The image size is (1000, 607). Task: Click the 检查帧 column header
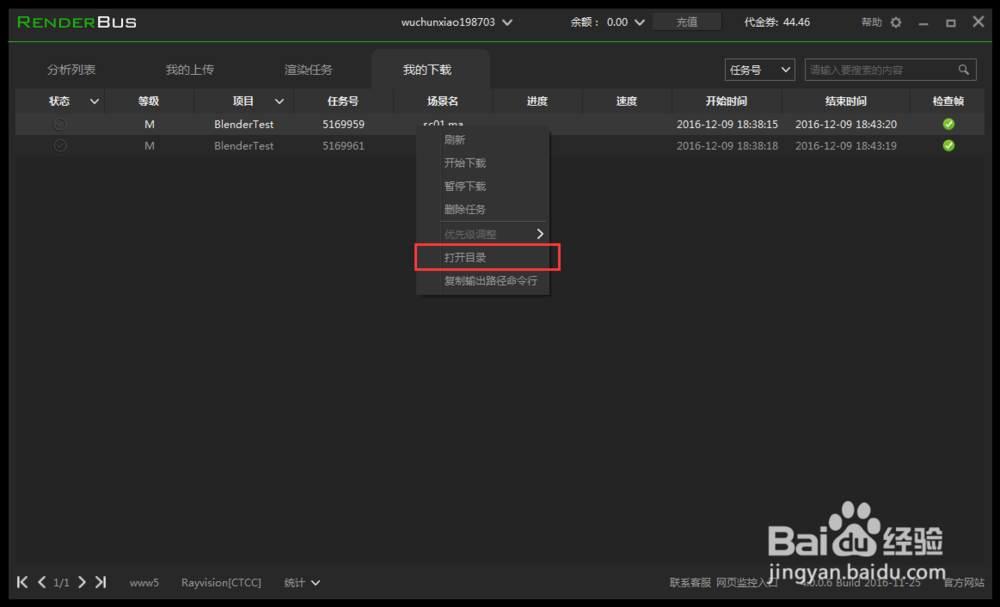click(948, 101)
